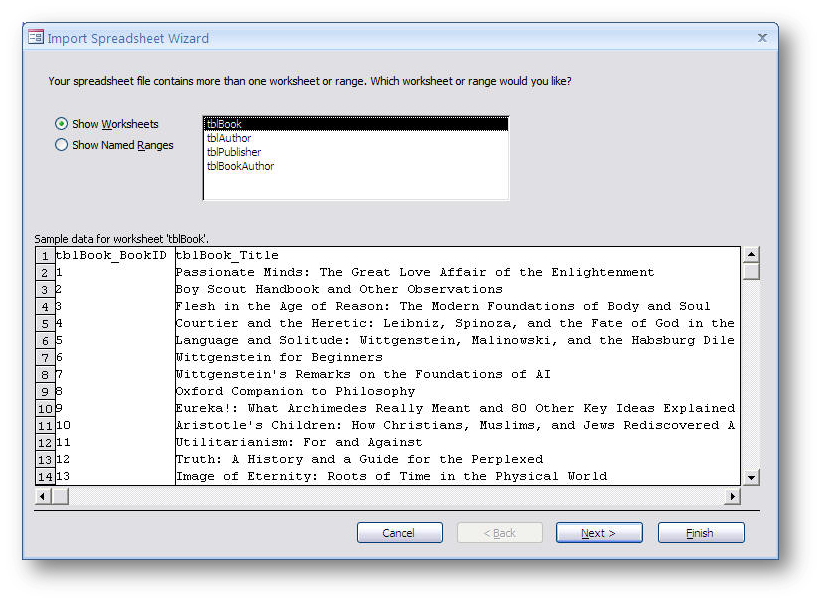Click the down arrow of the vertical scrollbar
821x602 pixels.
[x=751, y=477]
